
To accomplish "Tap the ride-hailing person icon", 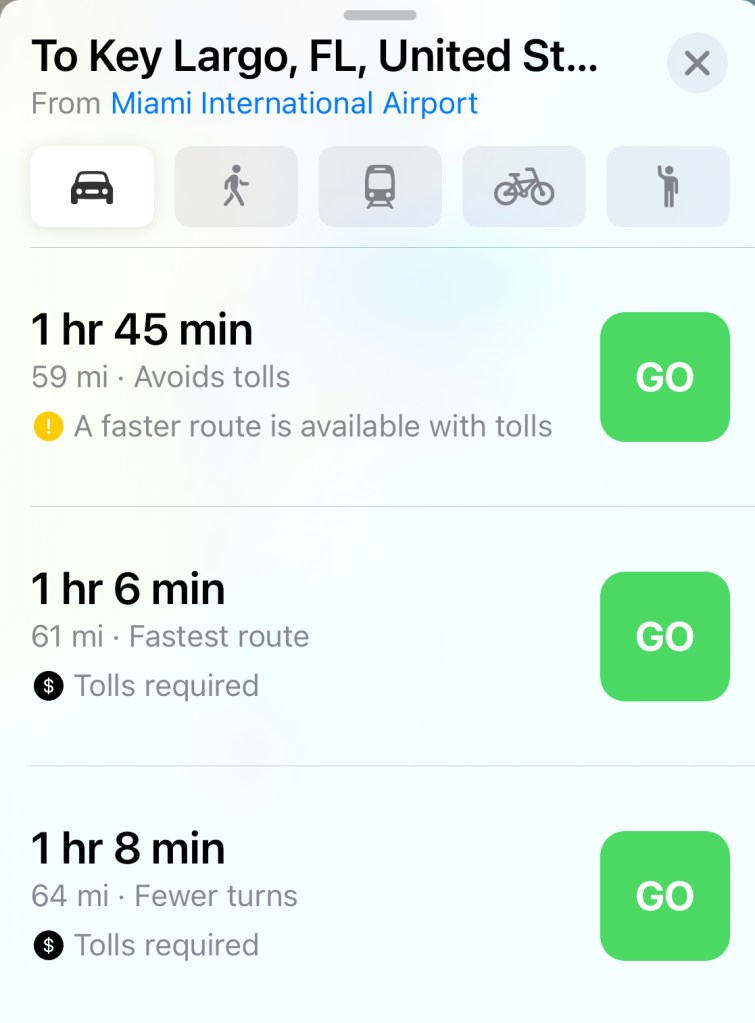I will point(668,187).
